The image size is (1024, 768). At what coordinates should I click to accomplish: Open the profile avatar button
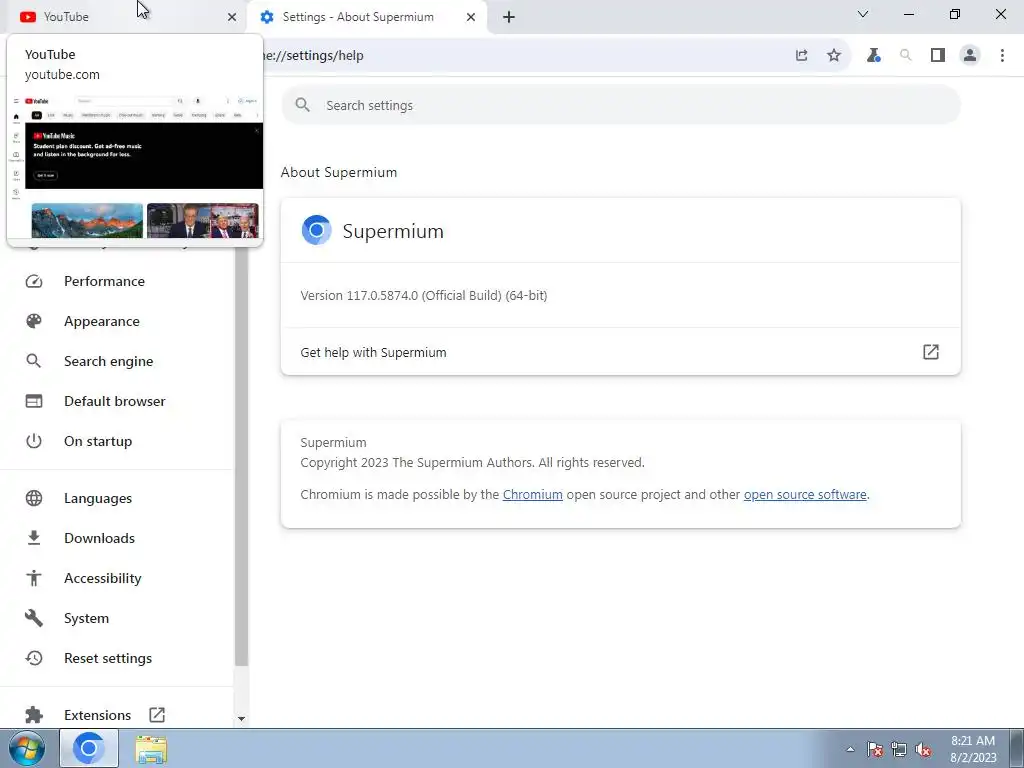pyautogui.click(x=970, y=56)
